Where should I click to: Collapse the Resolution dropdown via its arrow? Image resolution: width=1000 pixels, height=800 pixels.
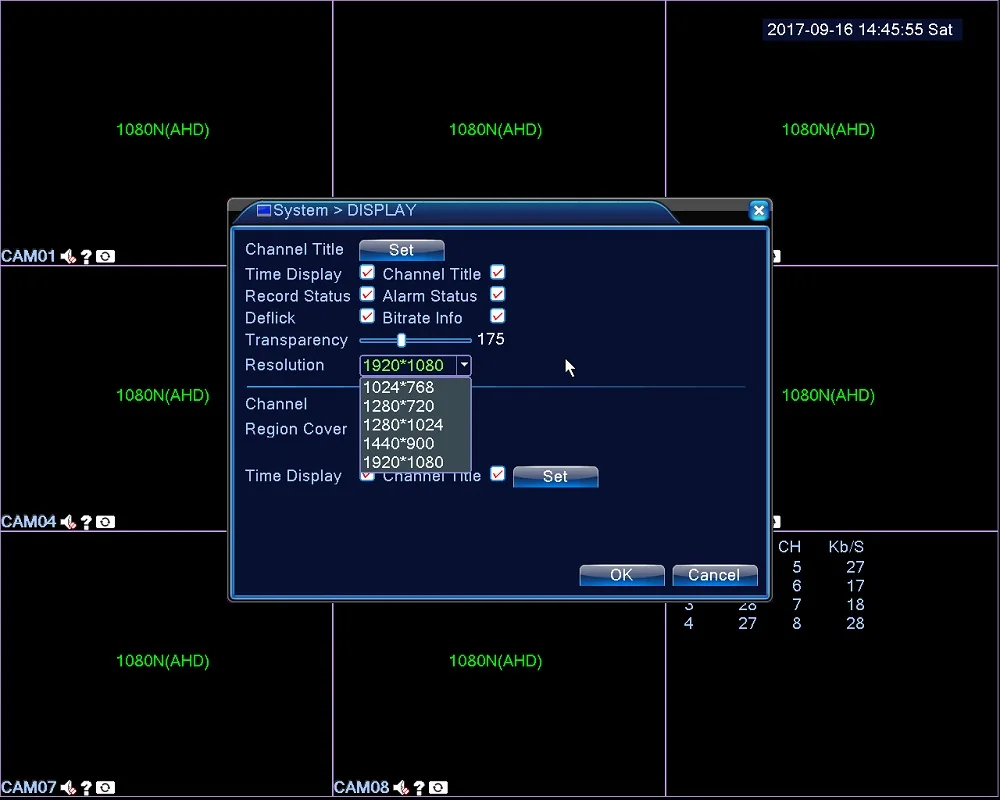click(464, 366)
